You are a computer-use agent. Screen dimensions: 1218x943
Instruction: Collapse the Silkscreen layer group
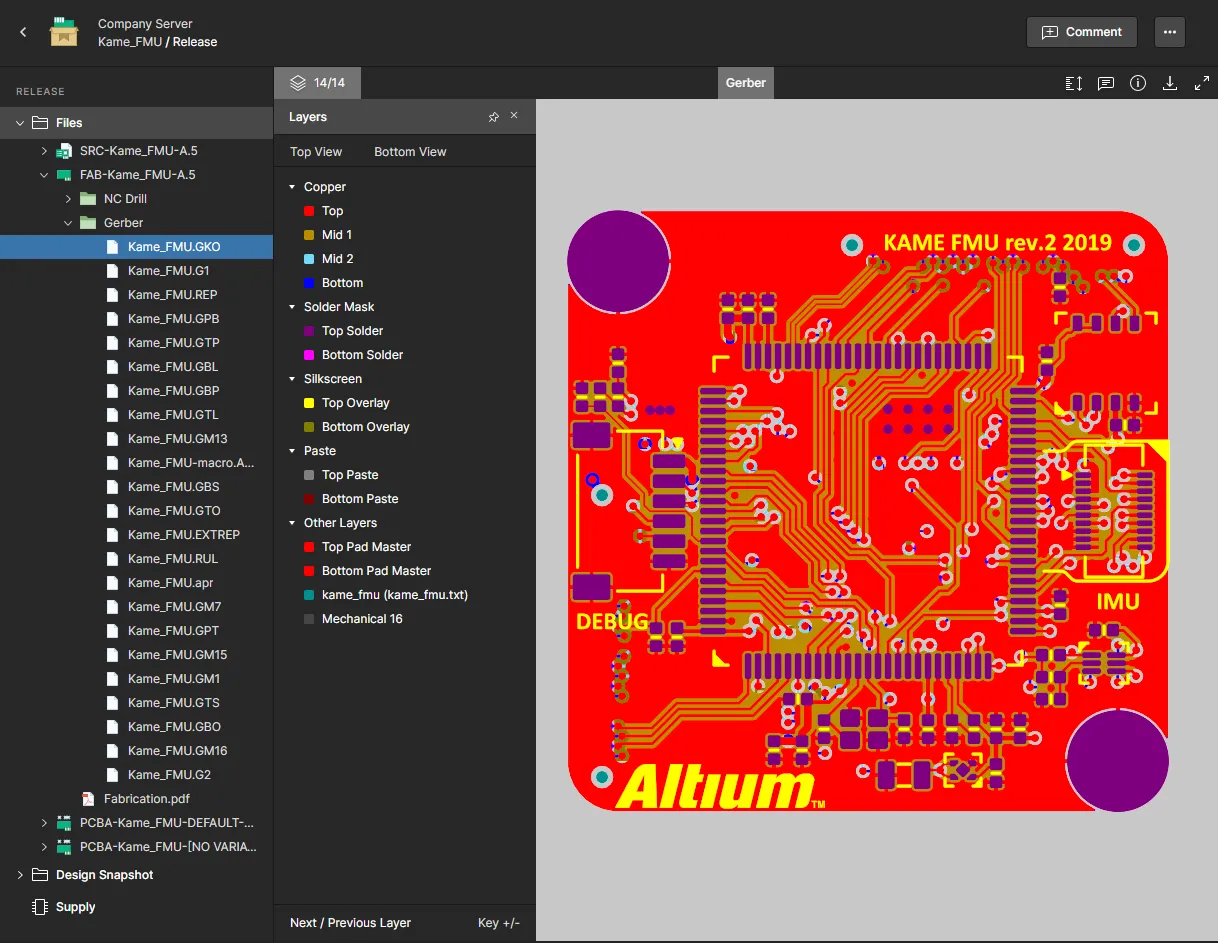[292, 379]
